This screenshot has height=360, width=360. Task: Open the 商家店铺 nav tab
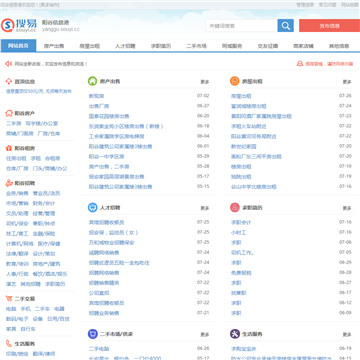click(x=303, y=46)
